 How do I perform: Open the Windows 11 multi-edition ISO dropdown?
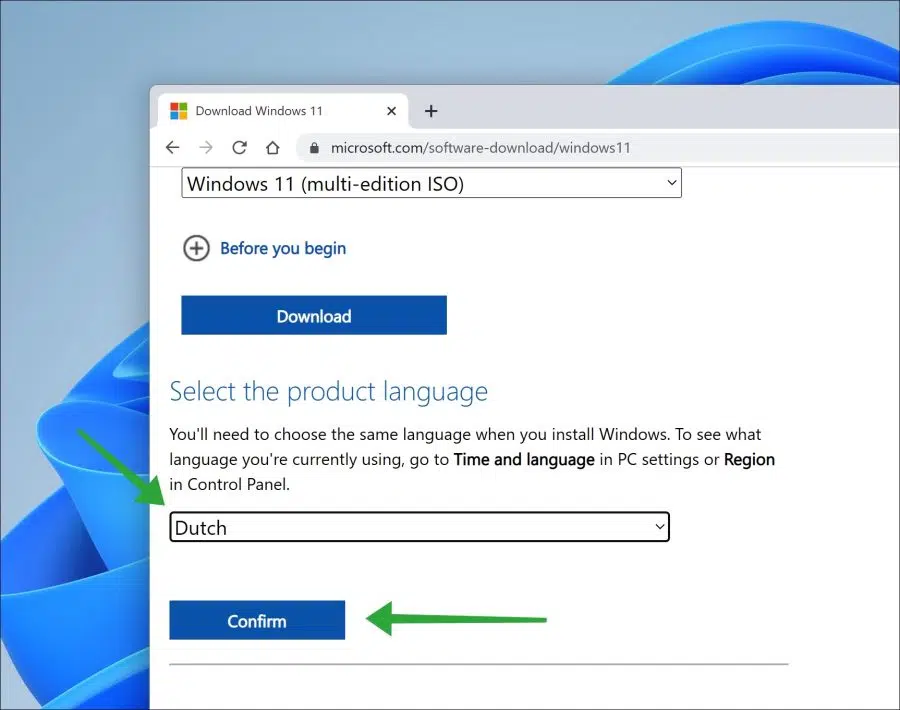click(432, 183)
